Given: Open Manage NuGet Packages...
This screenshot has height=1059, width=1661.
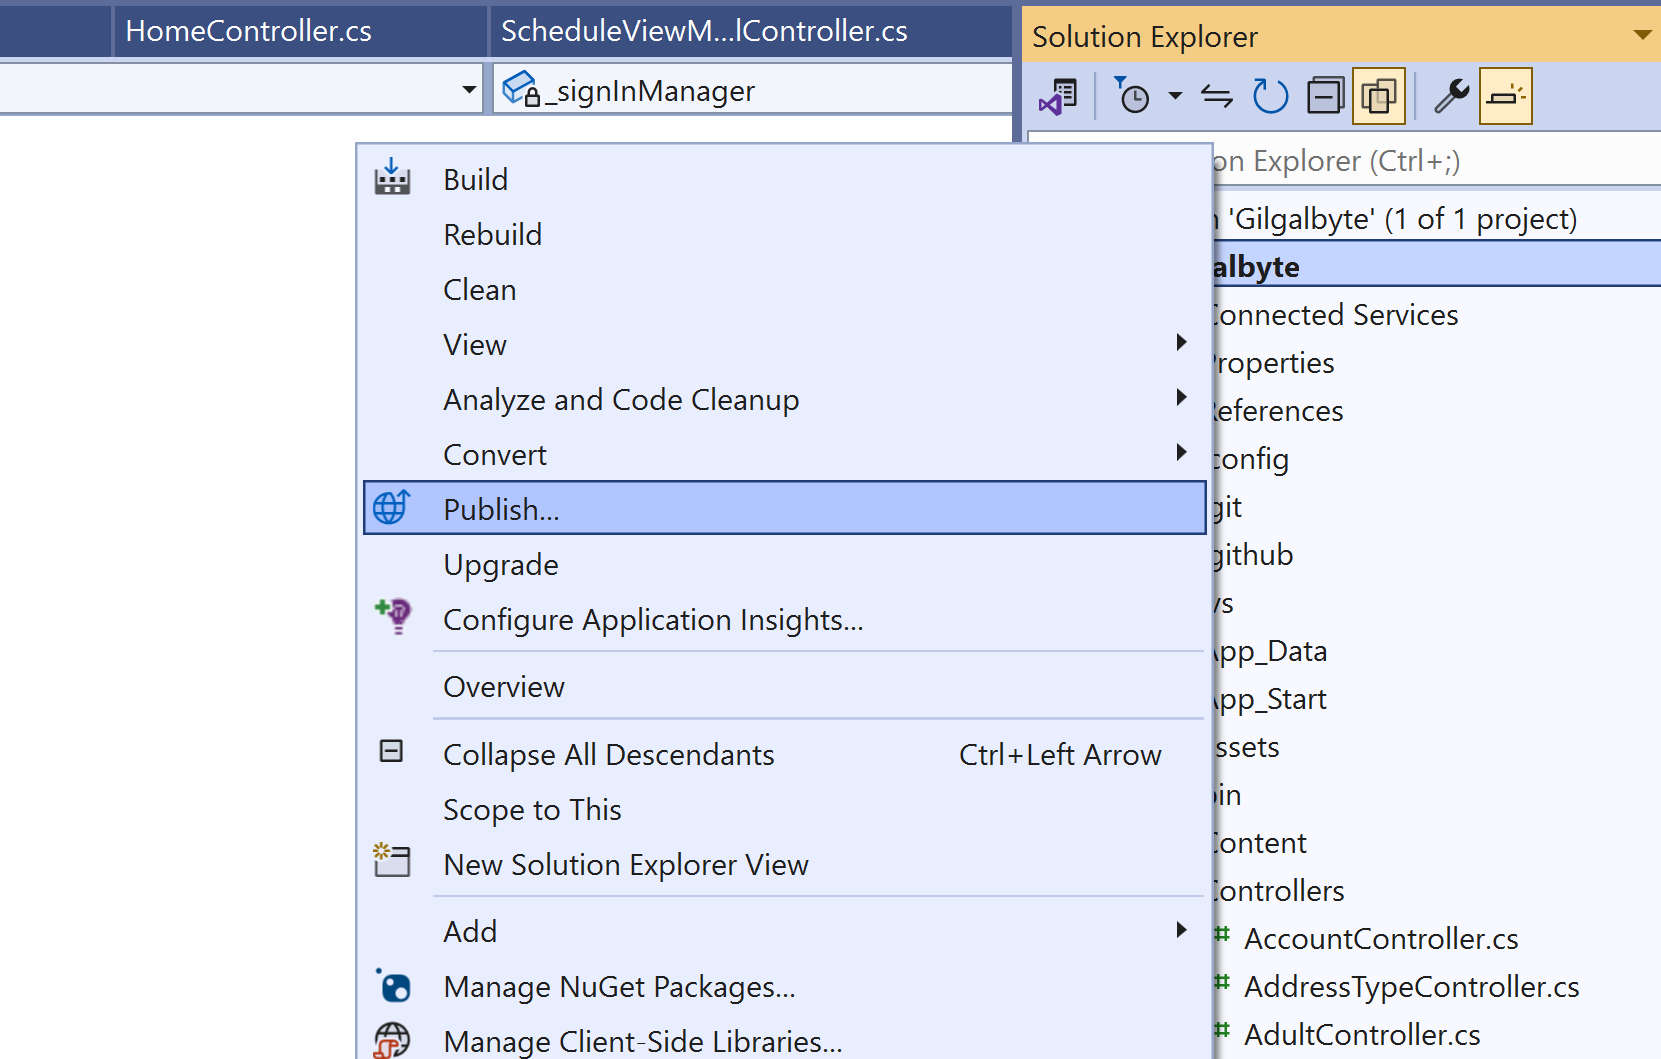Looking at the screenshot, I should tap(784, 986).
